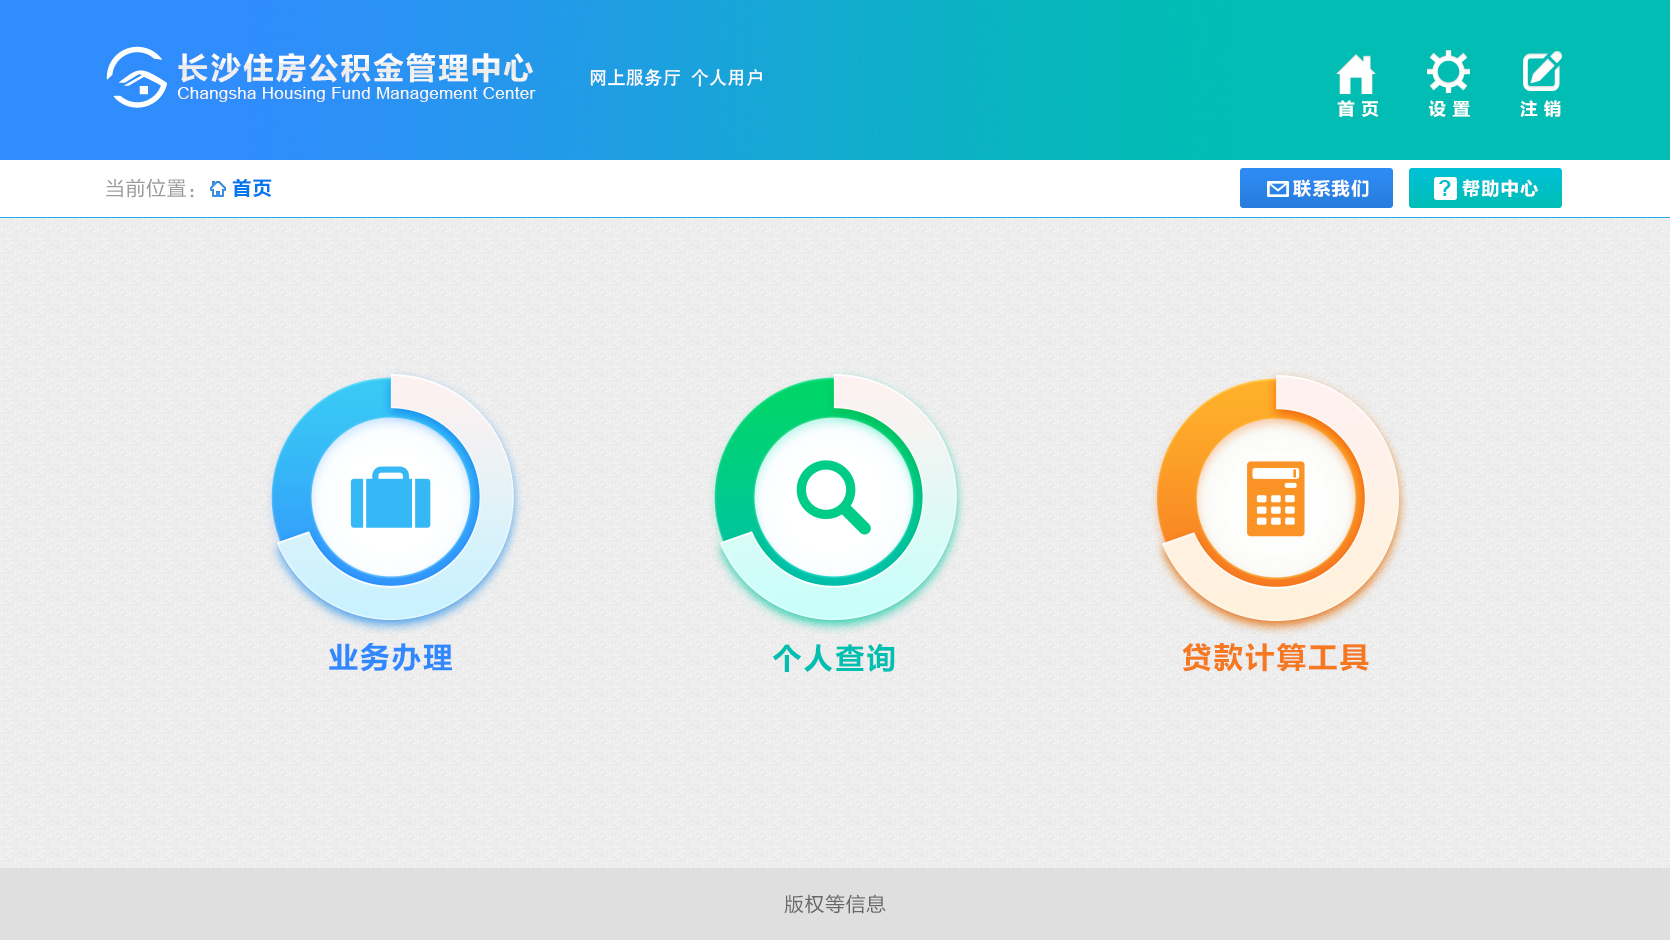This screenshot has height=940, width=1670.
Task: Click the 注销 pencil-square logout icon
Action: click(x=1541, y=73)
